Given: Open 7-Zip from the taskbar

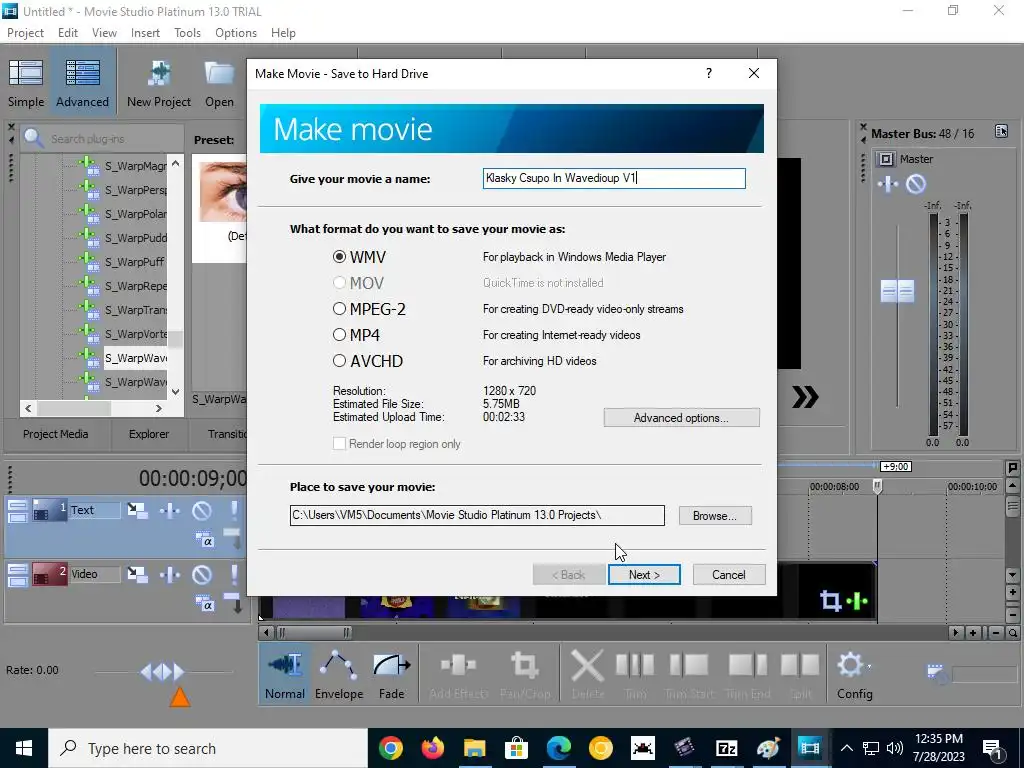Looking at the screenshot, I should [726, 748].
